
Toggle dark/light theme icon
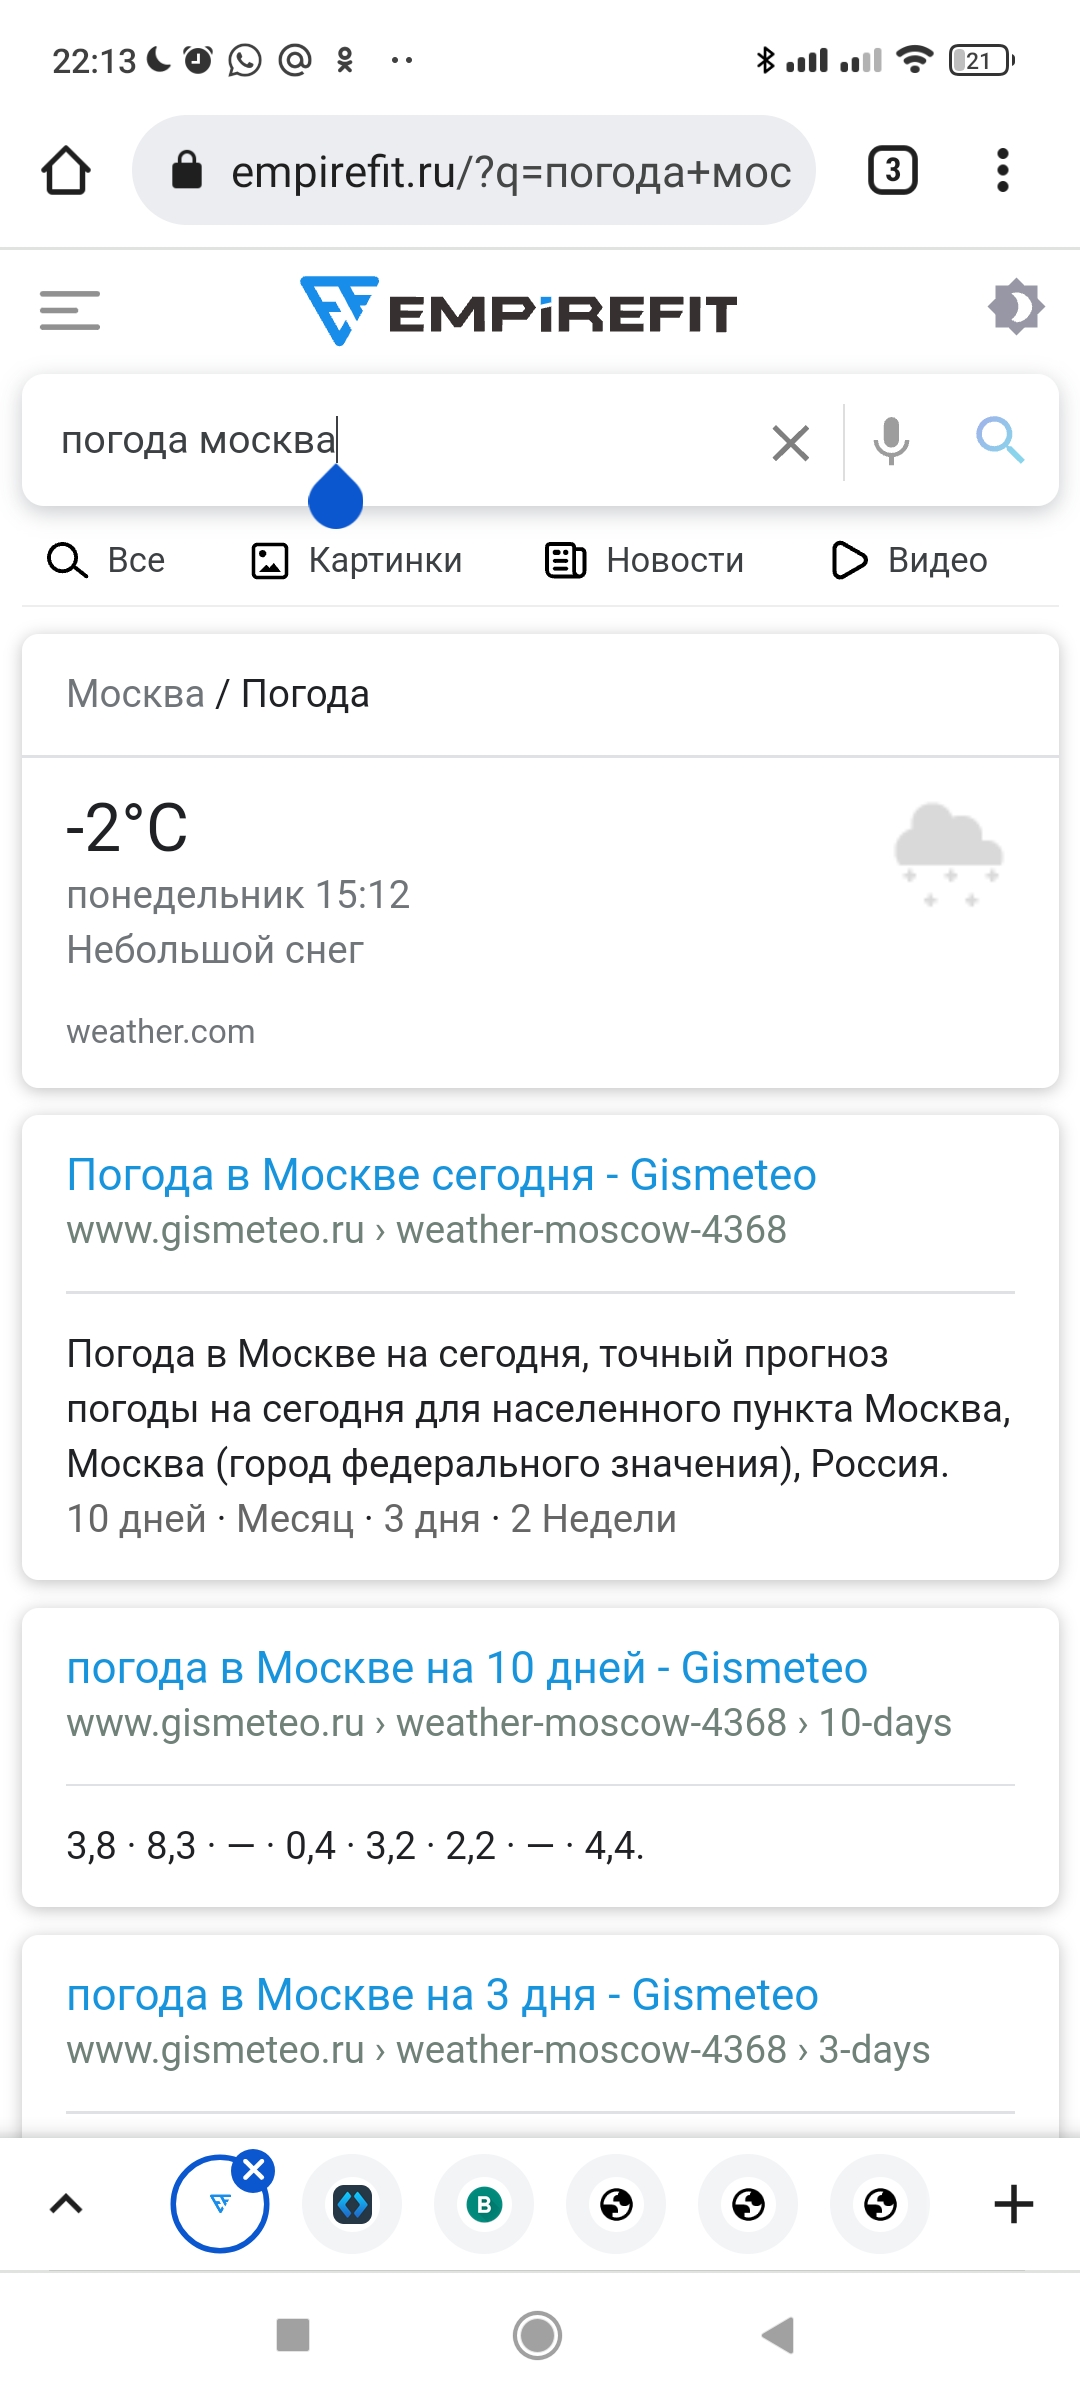[x=1016, y=307]
